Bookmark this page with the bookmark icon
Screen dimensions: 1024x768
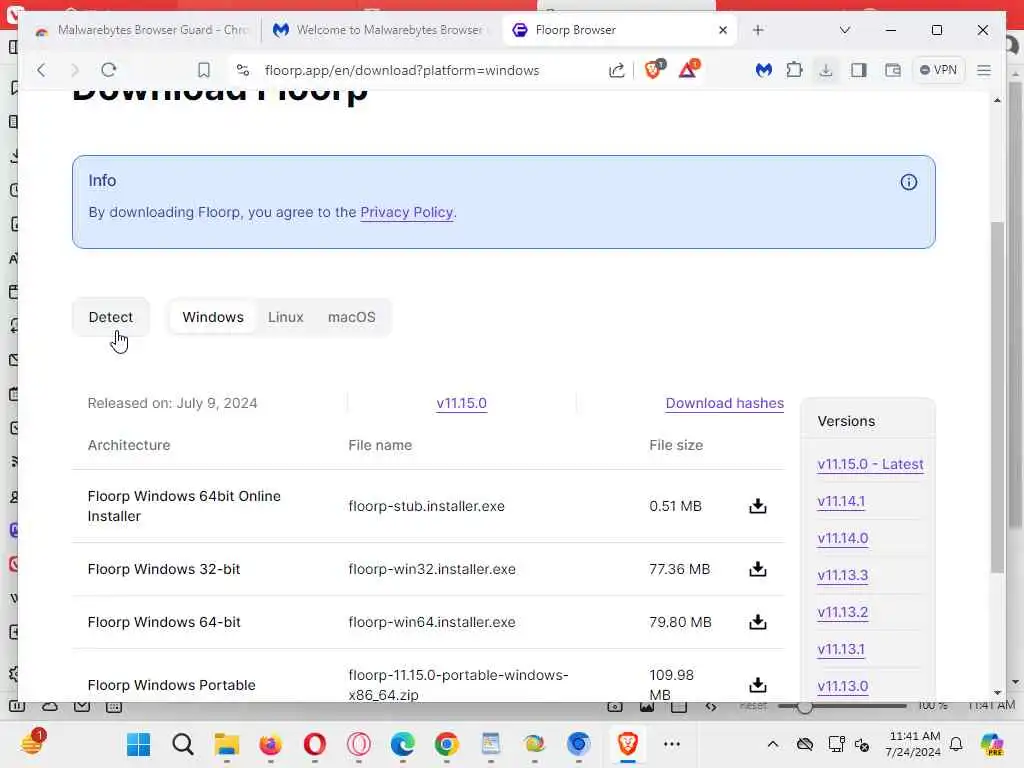coord(204,70)
